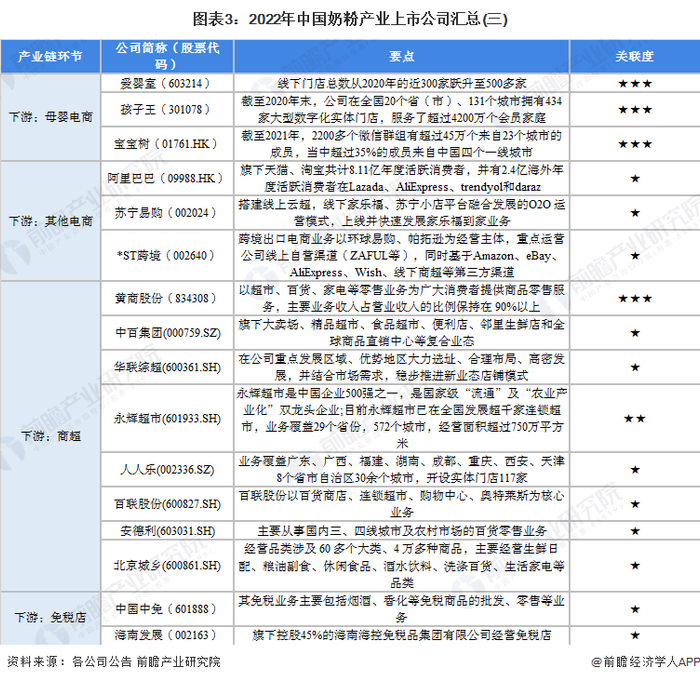Click 中百集团 key point about 旗下大卖场
Viewport: 700px width, 681px height.
(x=401, y=333)
